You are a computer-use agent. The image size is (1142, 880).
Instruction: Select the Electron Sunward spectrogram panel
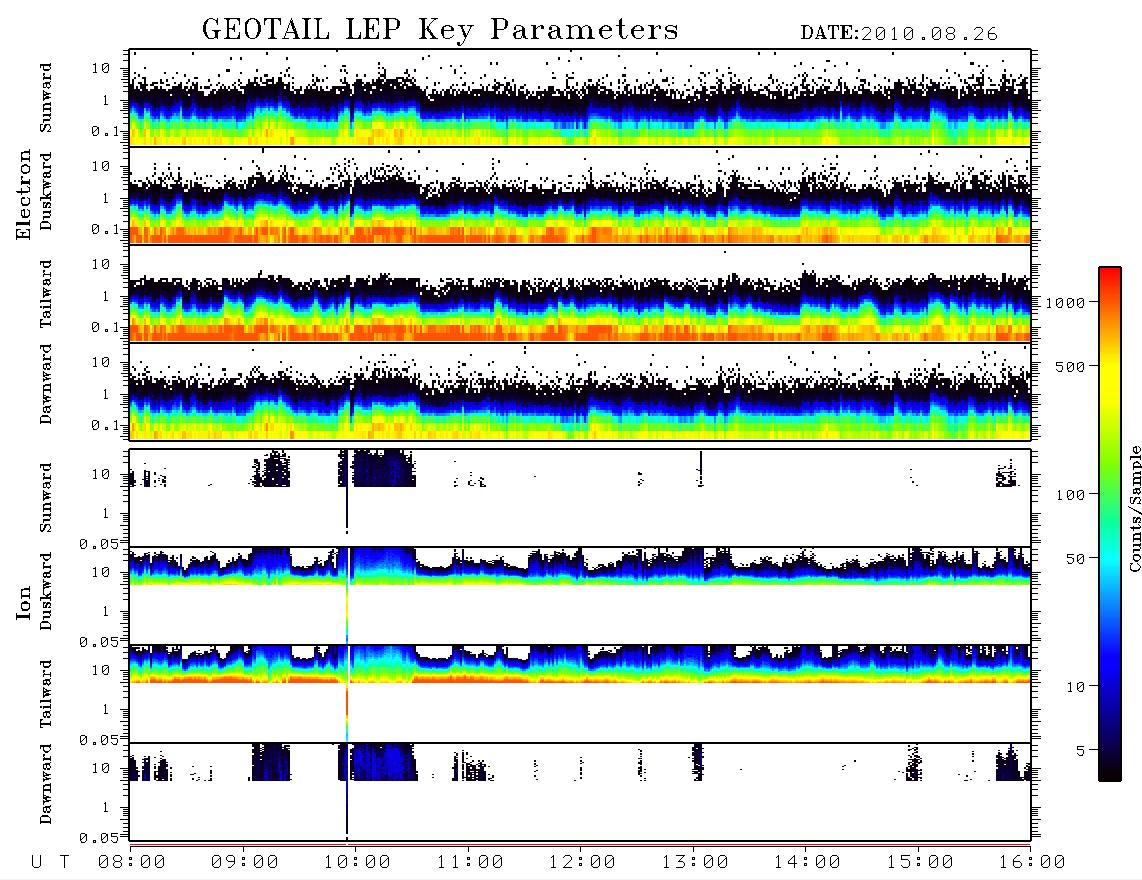click(580, 98)
